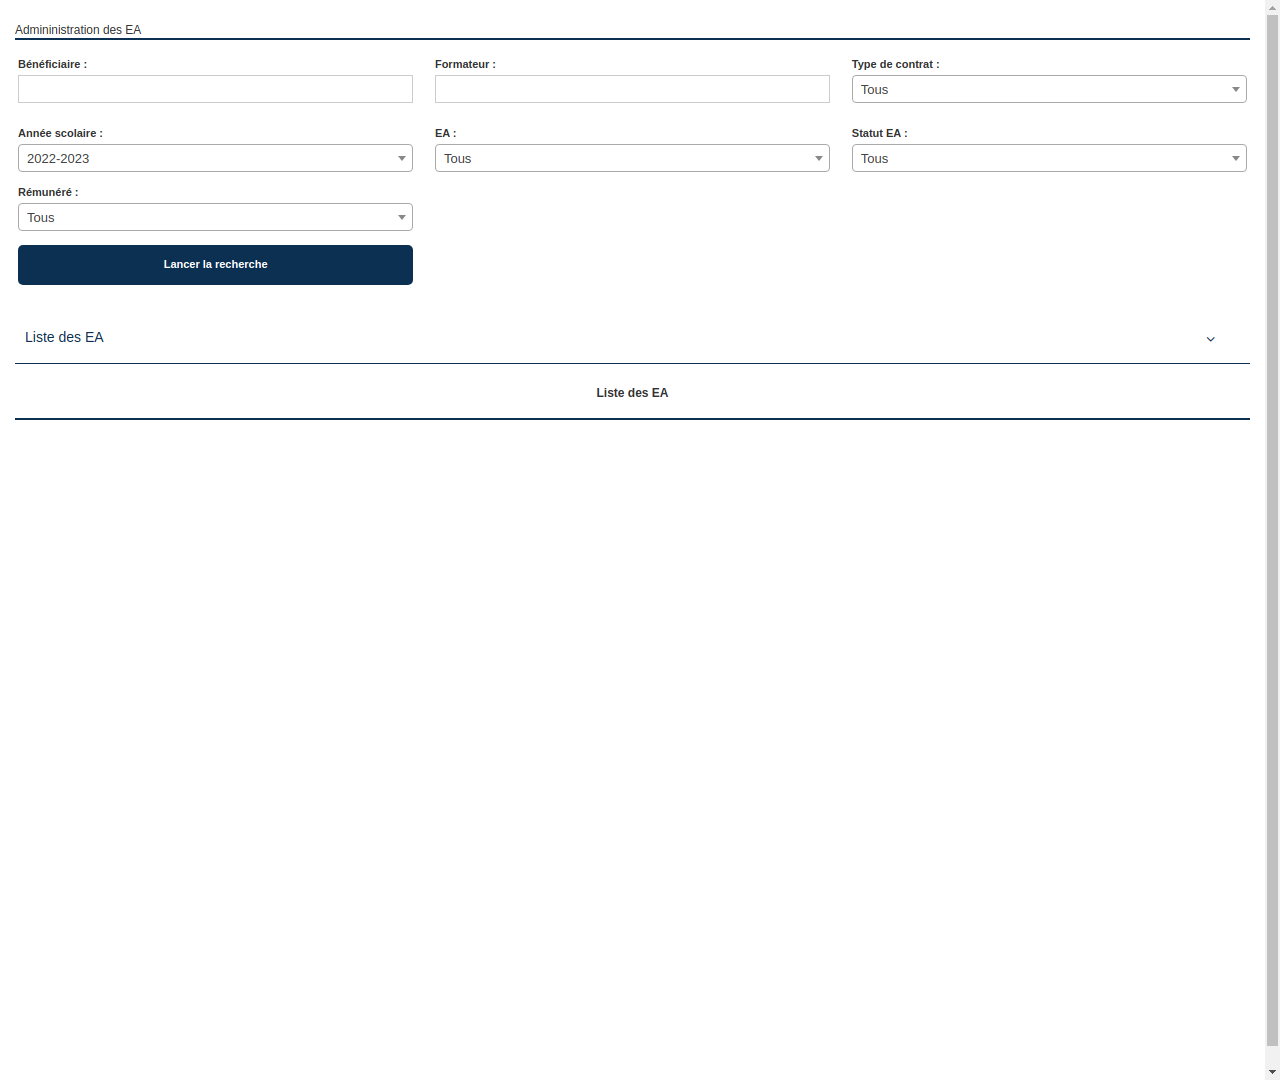Click the scrollbar down arrow
The image size is (1280, 1080).
[1272, 1073]
